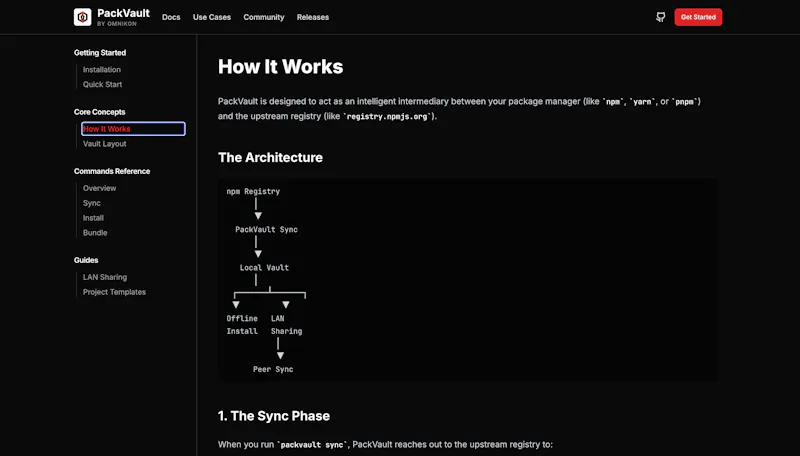
Task: Click the 'registry.npmjs.org' inline code
Action: tap(387, 116)
